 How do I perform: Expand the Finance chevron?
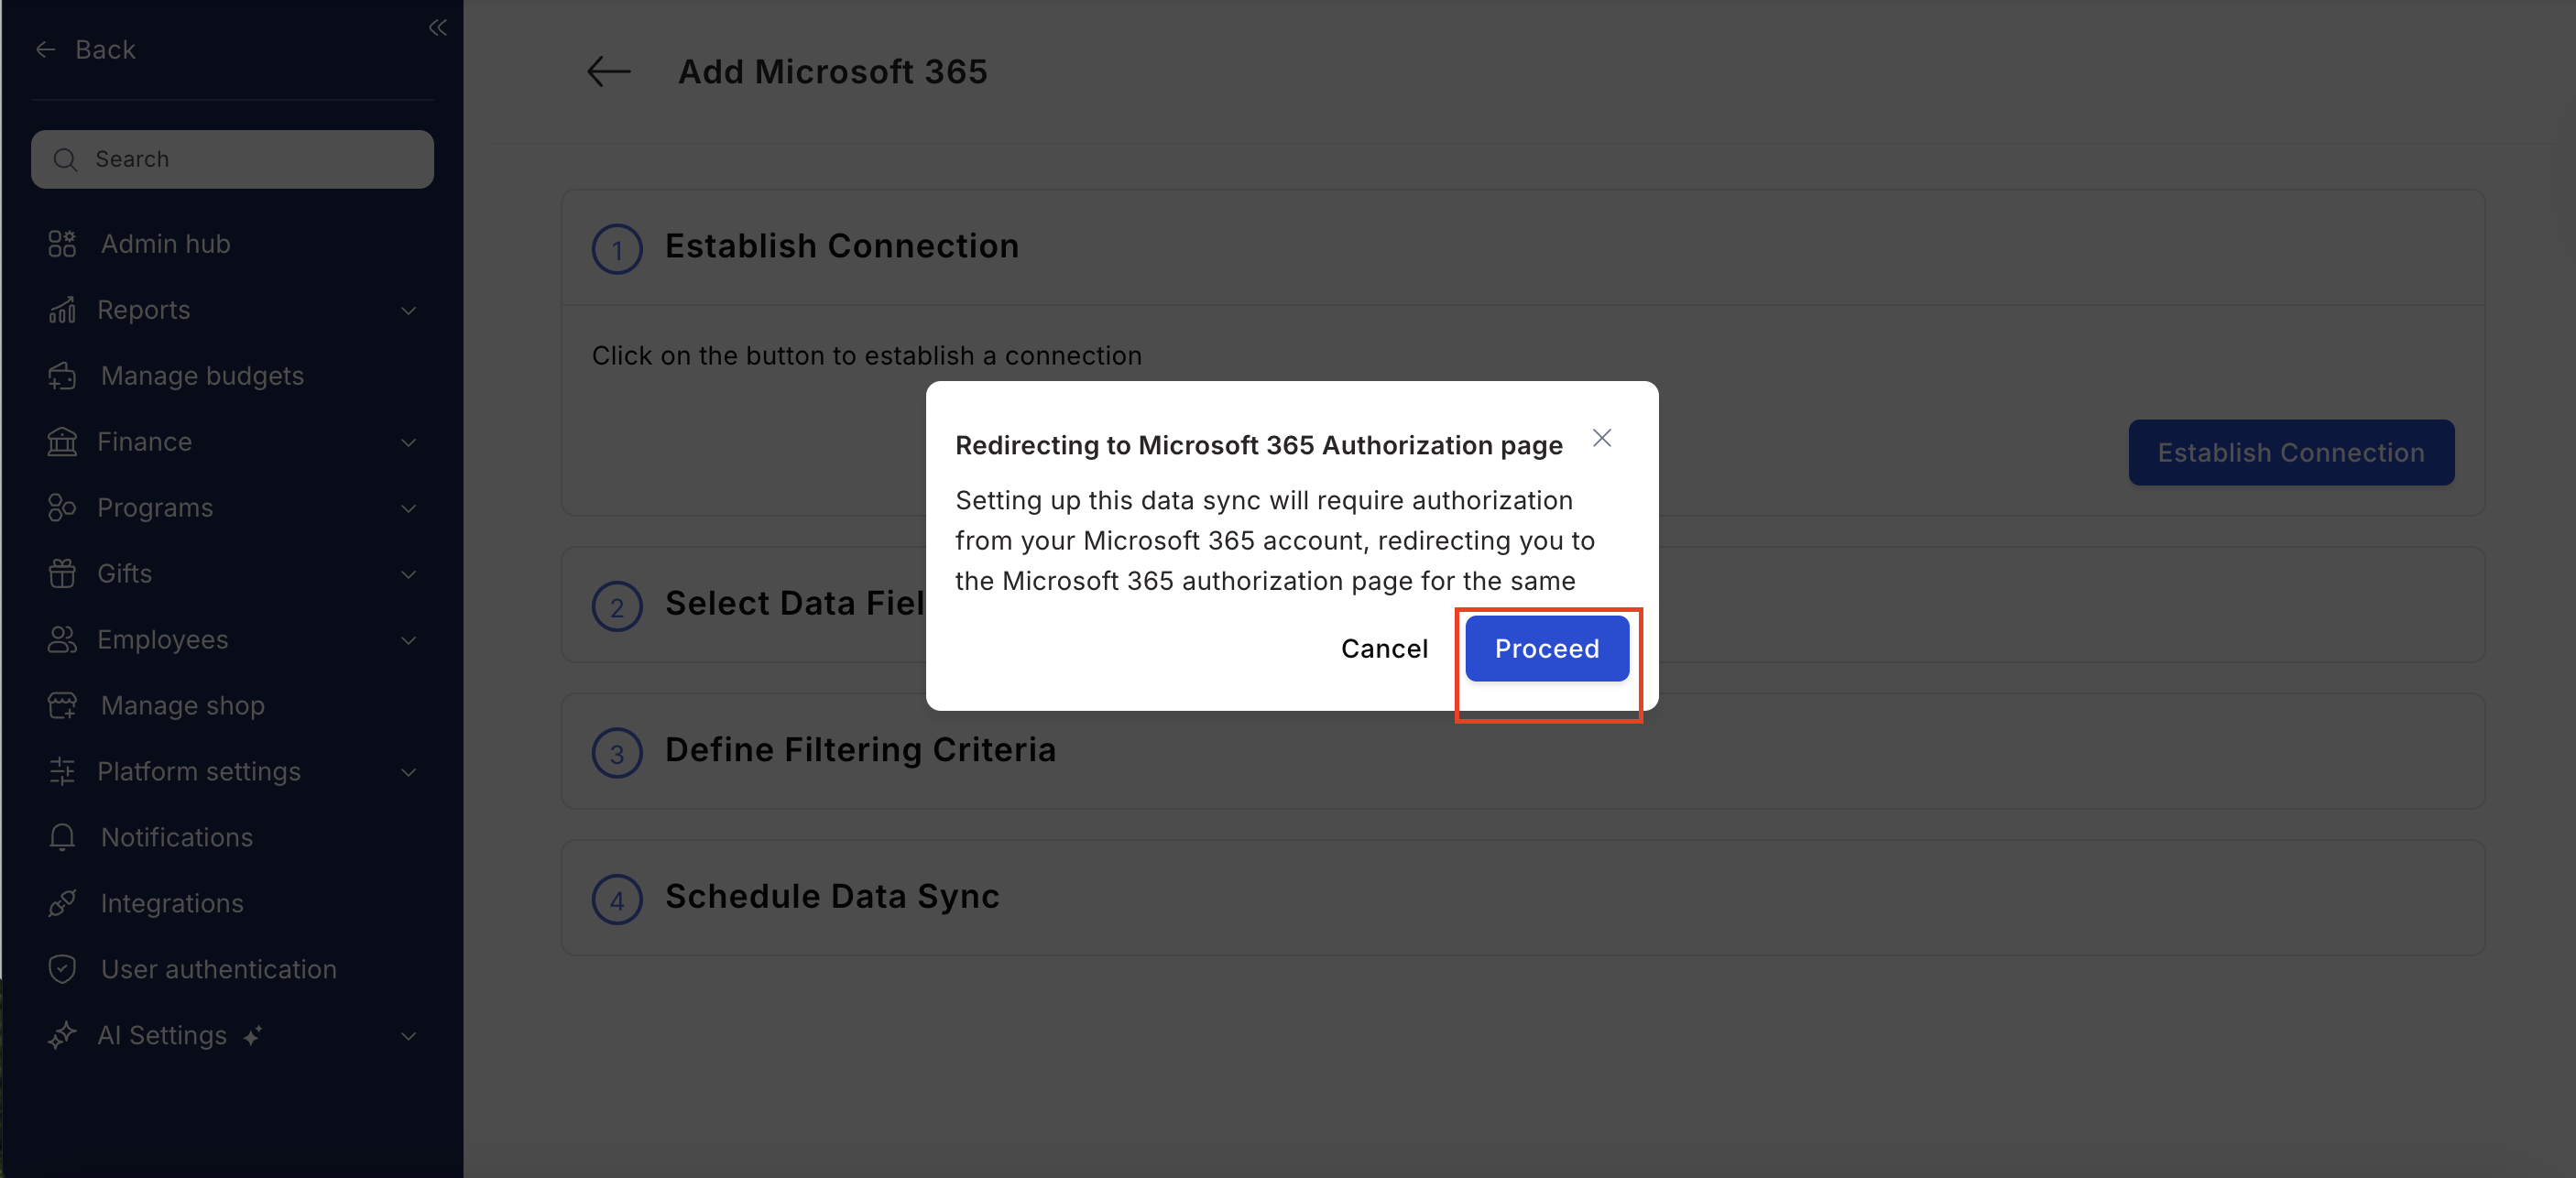[x=408, y=443]
